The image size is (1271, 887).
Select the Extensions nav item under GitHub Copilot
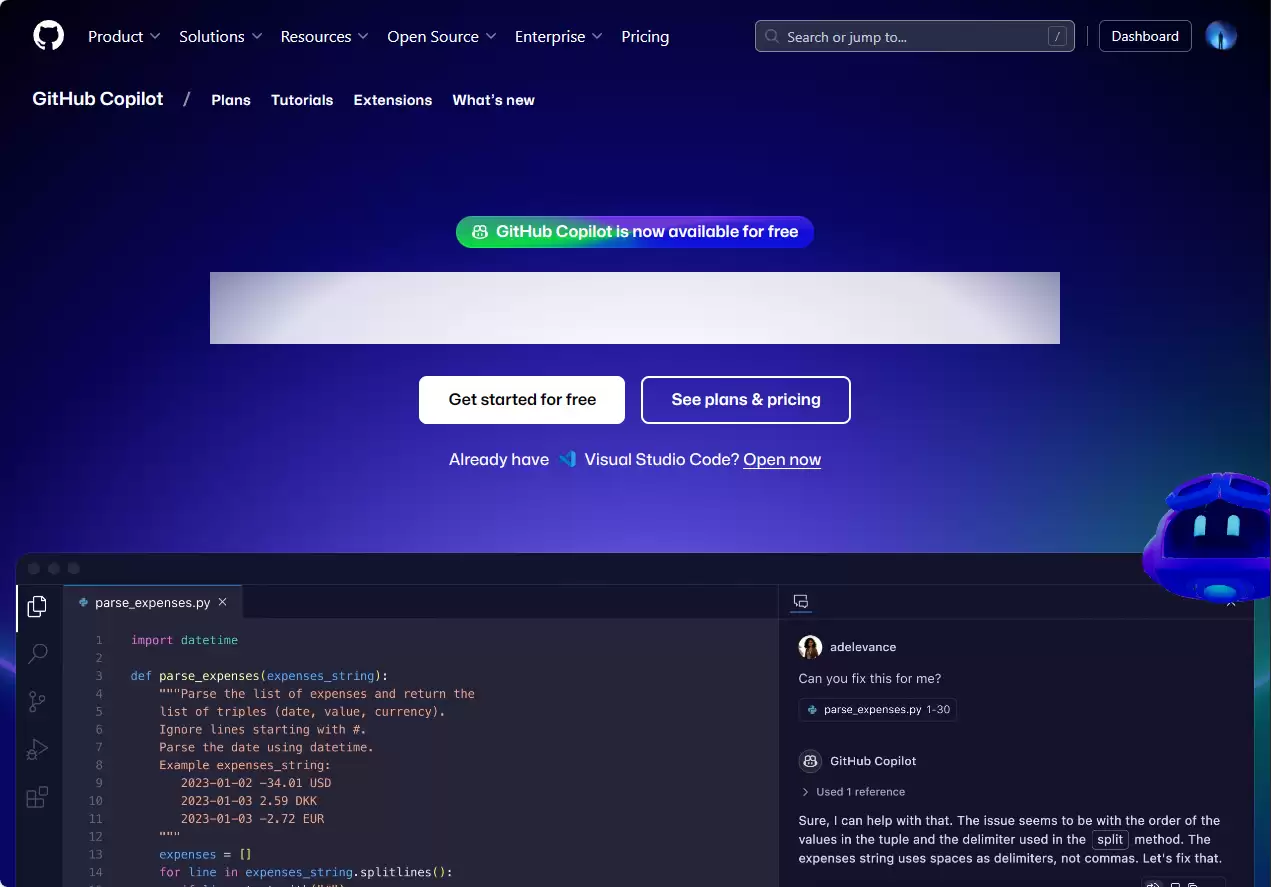[392, 100]
